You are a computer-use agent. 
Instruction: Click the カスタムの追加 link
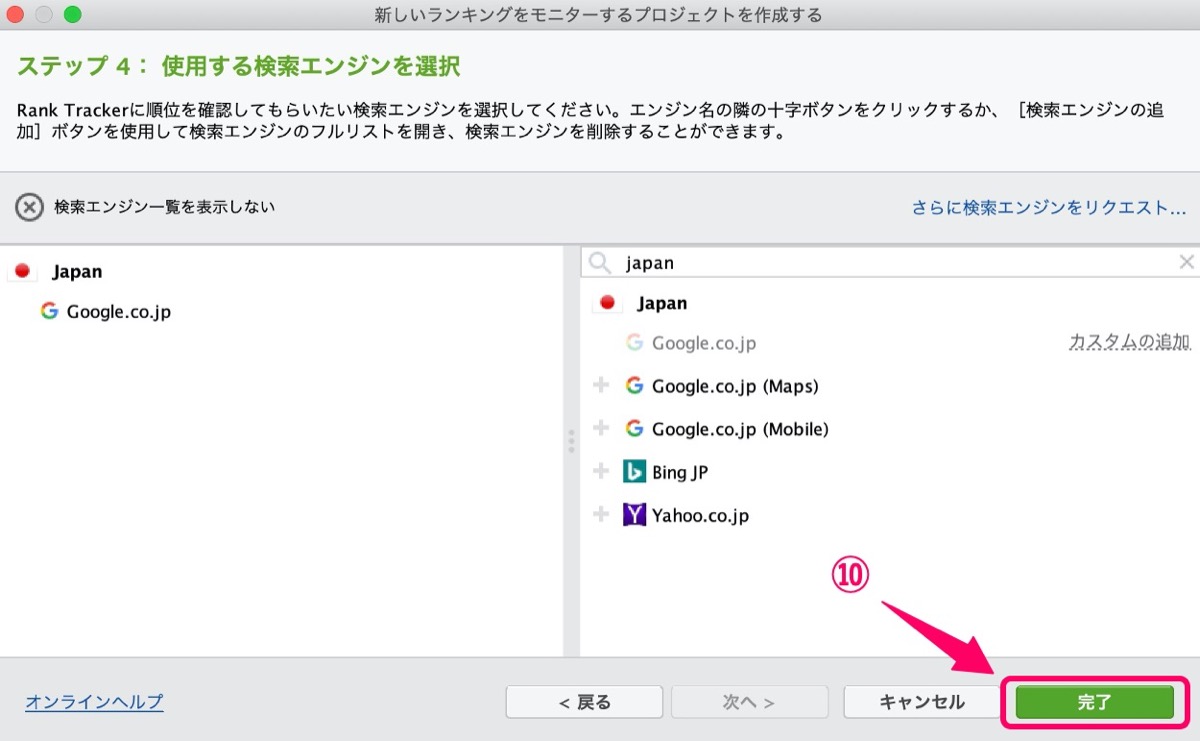pos(1130,342)
